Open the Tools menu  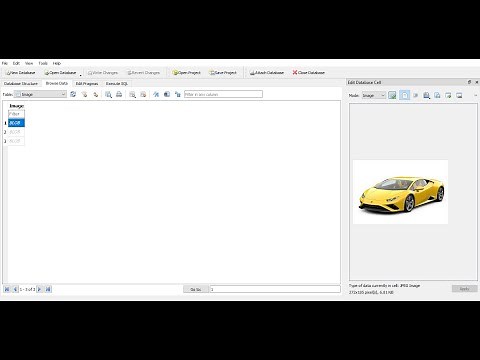click(43, 63)
